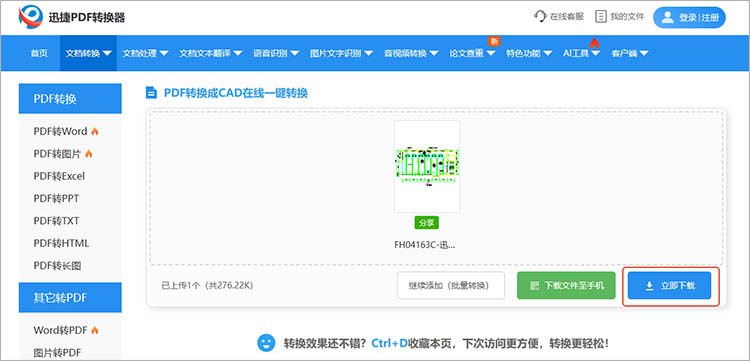Open PDF转TXT conversion

click(56, 221)
